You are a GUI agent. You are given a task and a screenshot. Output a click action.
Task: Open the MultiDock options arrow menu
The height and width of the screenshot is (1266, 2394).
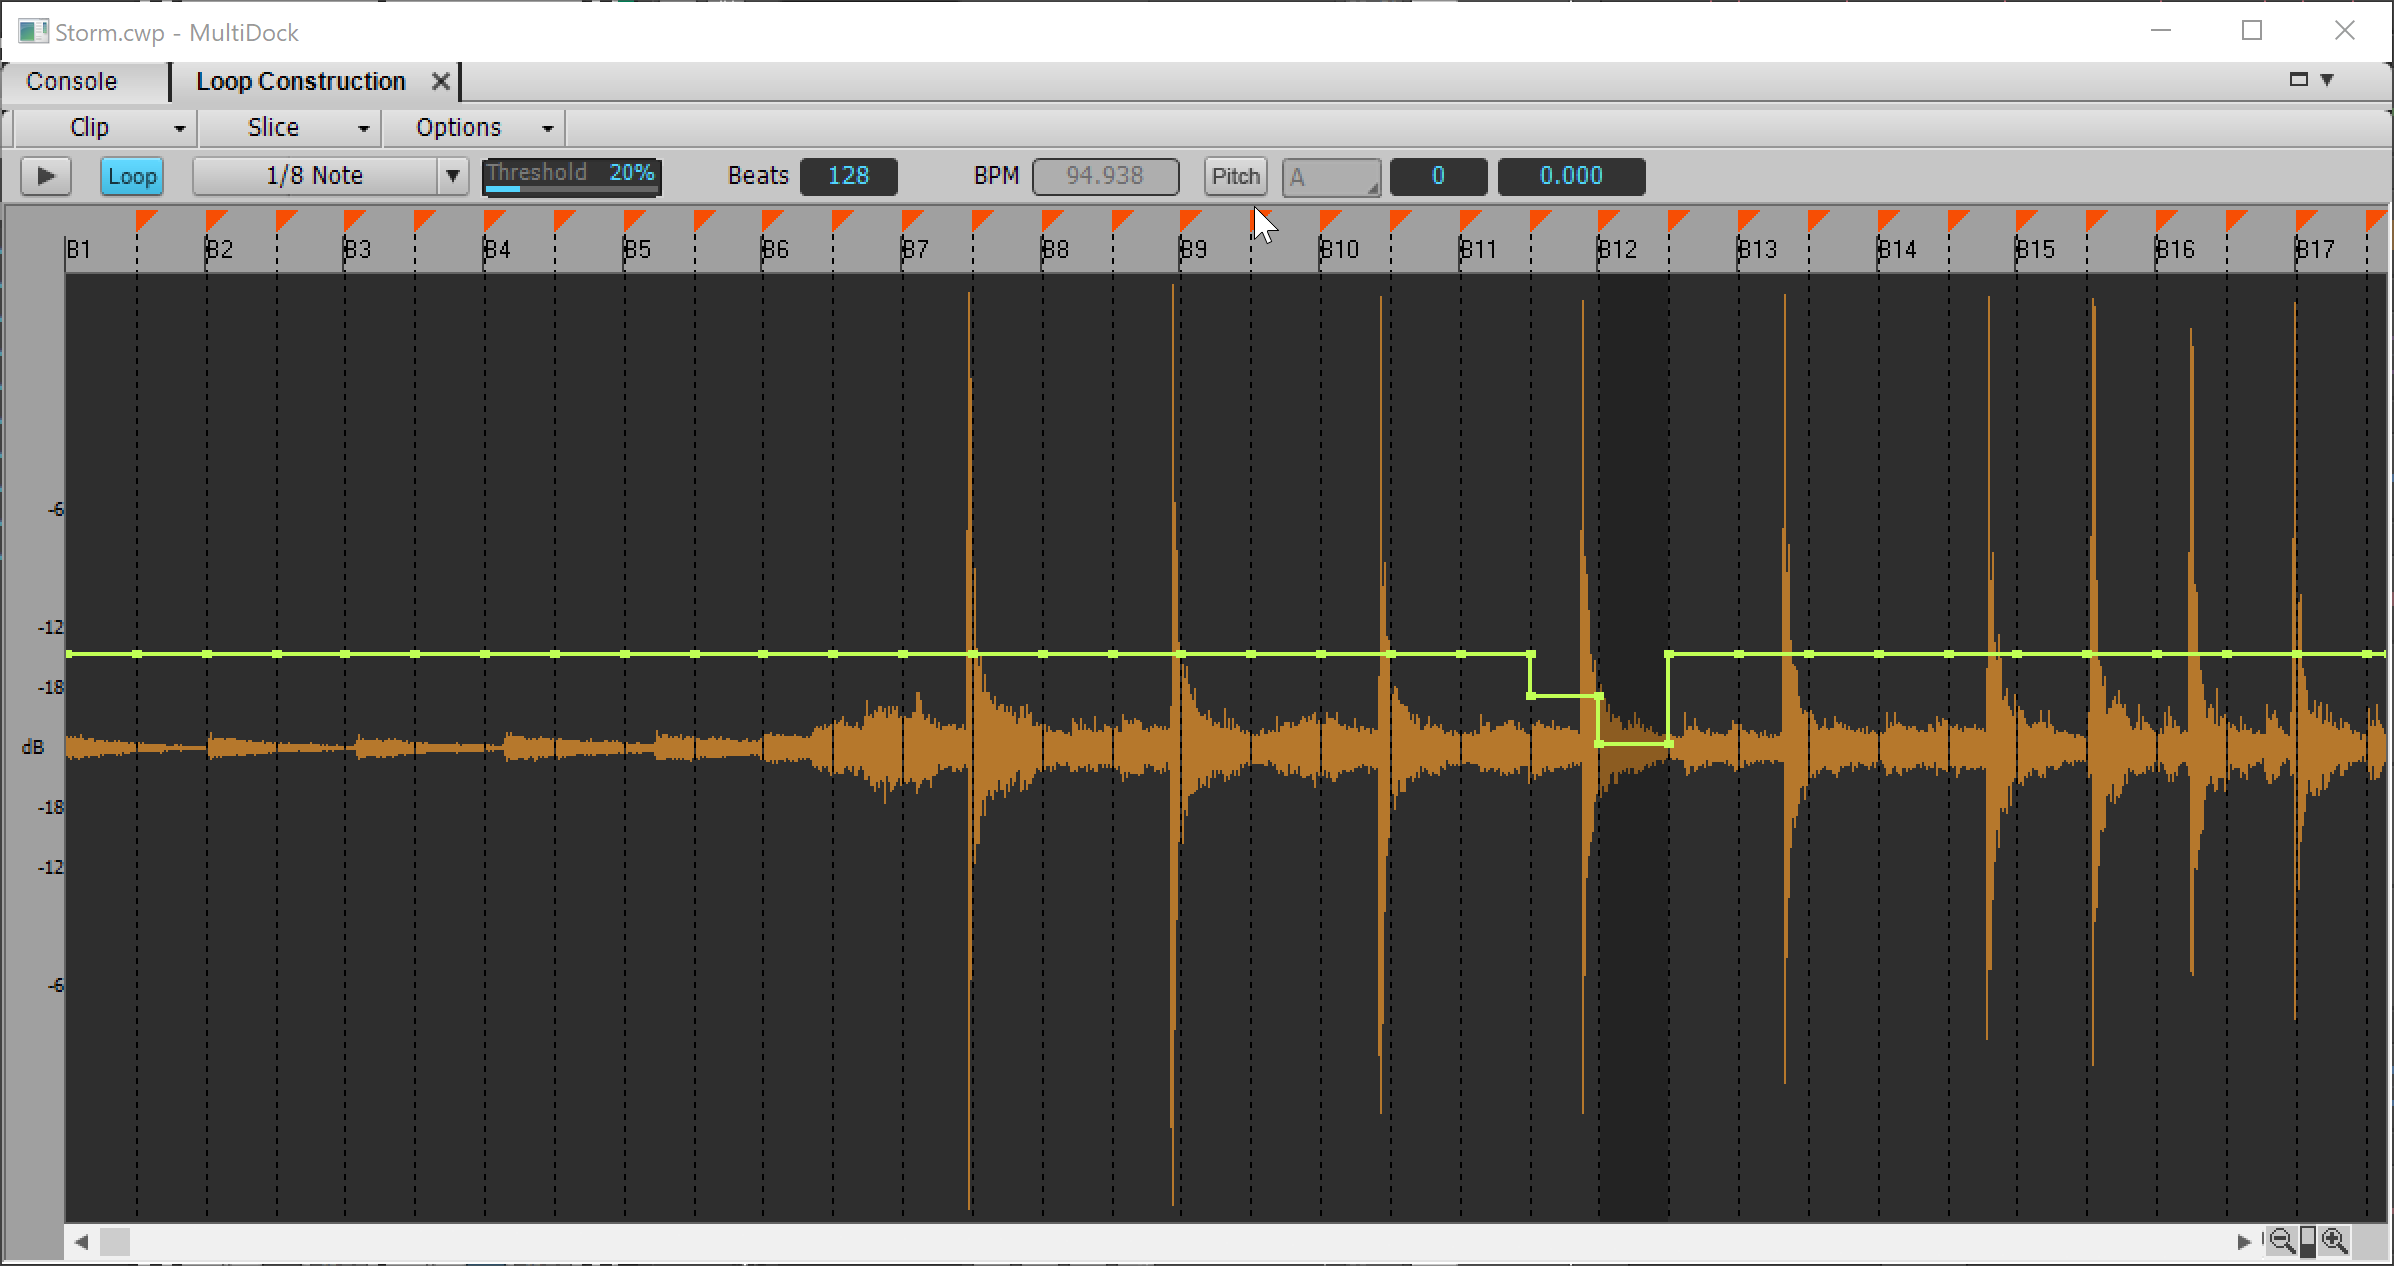[2328, 80]
